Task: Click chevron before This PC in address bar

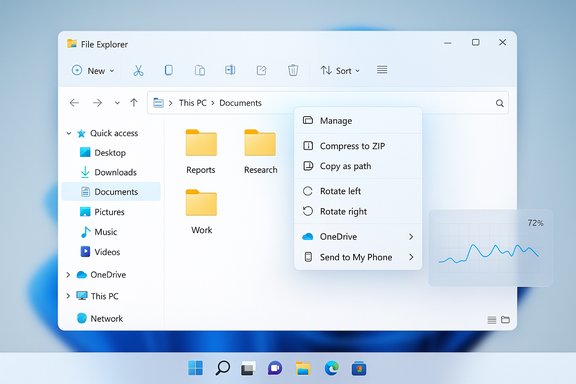Action: click(170, 103)
